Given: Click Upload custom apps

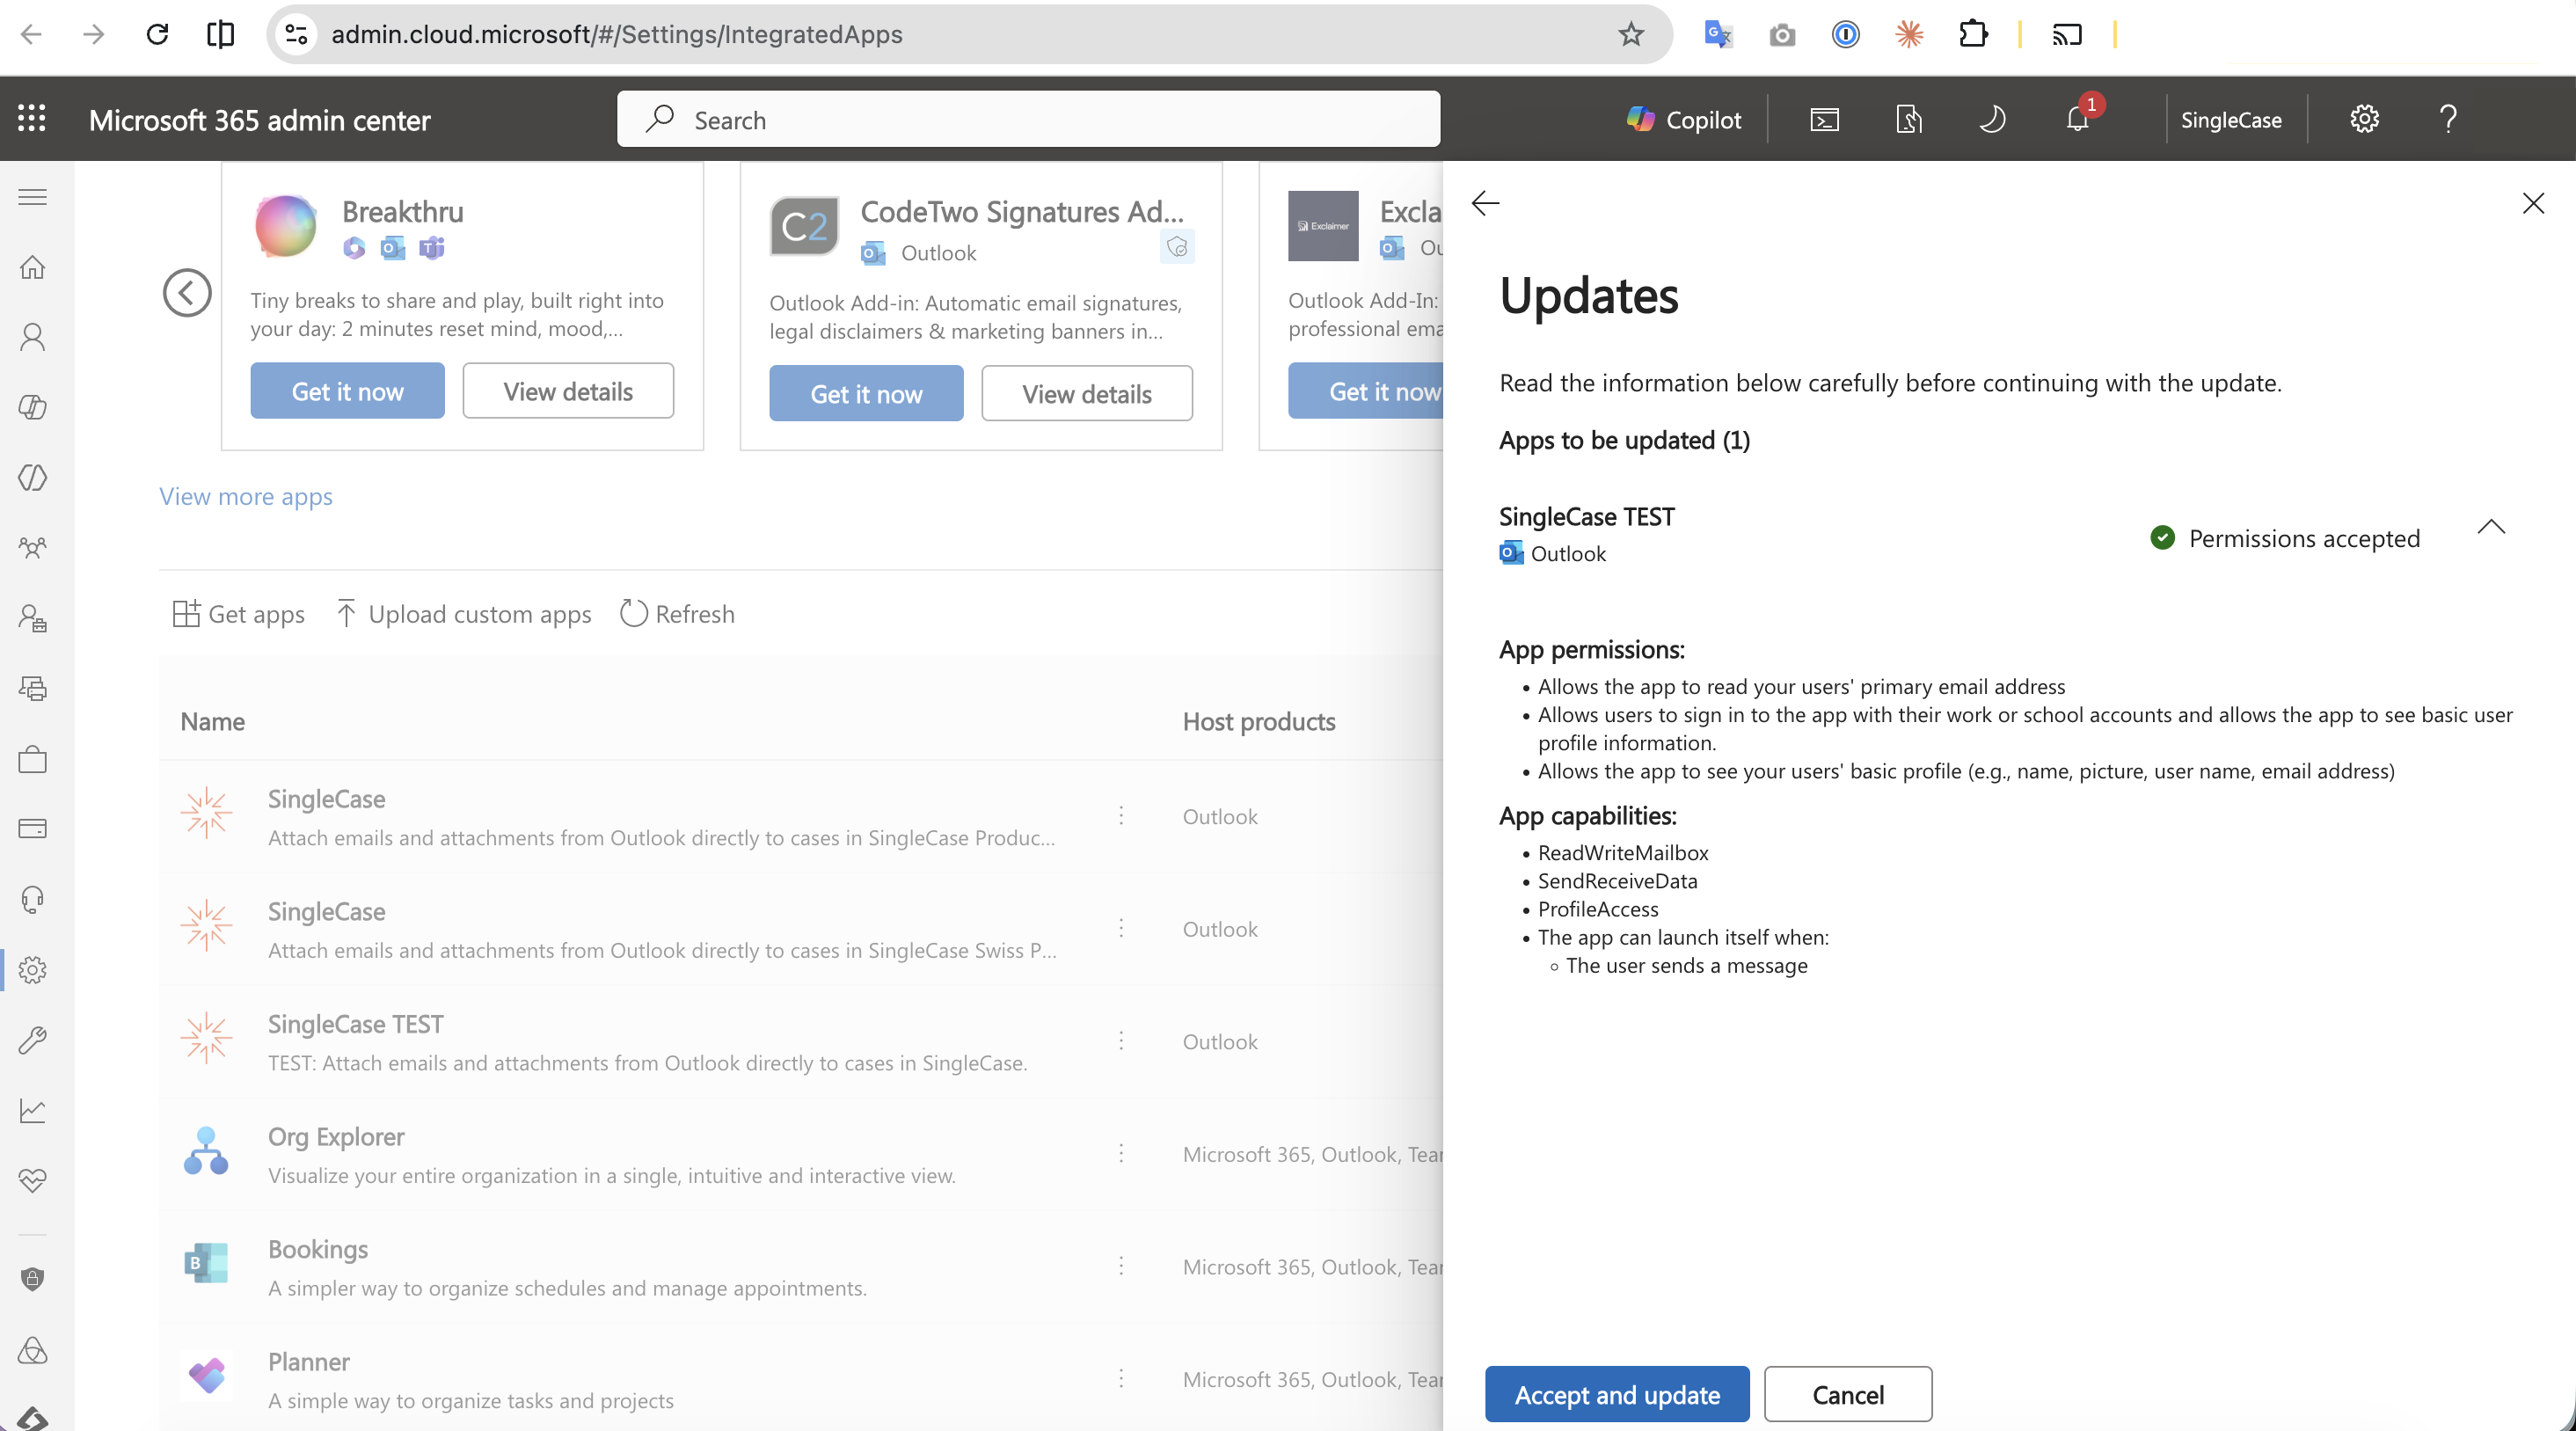Looking at the screenshot, I should 463,614.
